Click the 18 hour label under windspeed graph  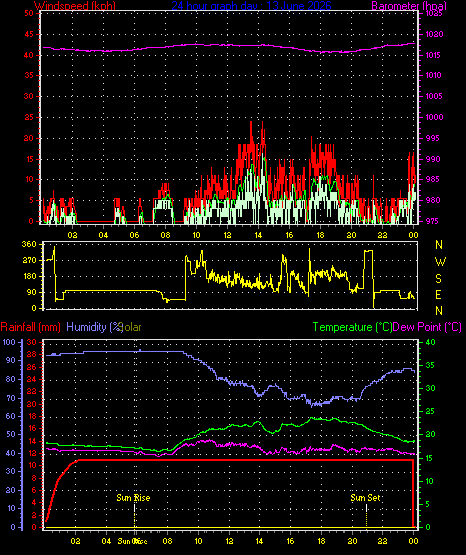pos(320,235)
